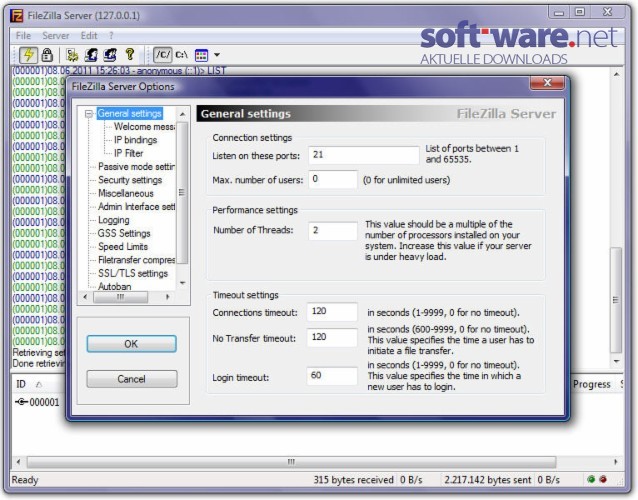Click OK in Server Options dialog
638x500 pixels.
point(131,344)
